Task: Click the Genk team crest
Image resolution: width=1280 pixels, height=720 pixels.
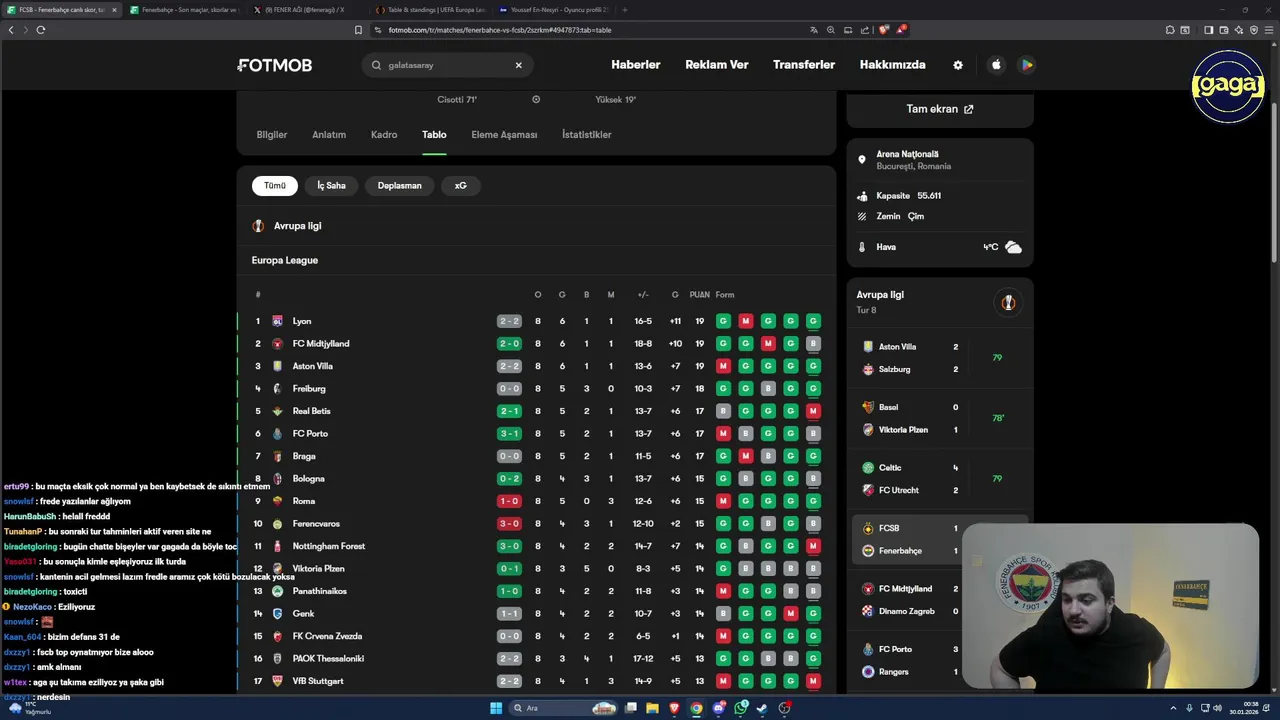Action: 278,614
